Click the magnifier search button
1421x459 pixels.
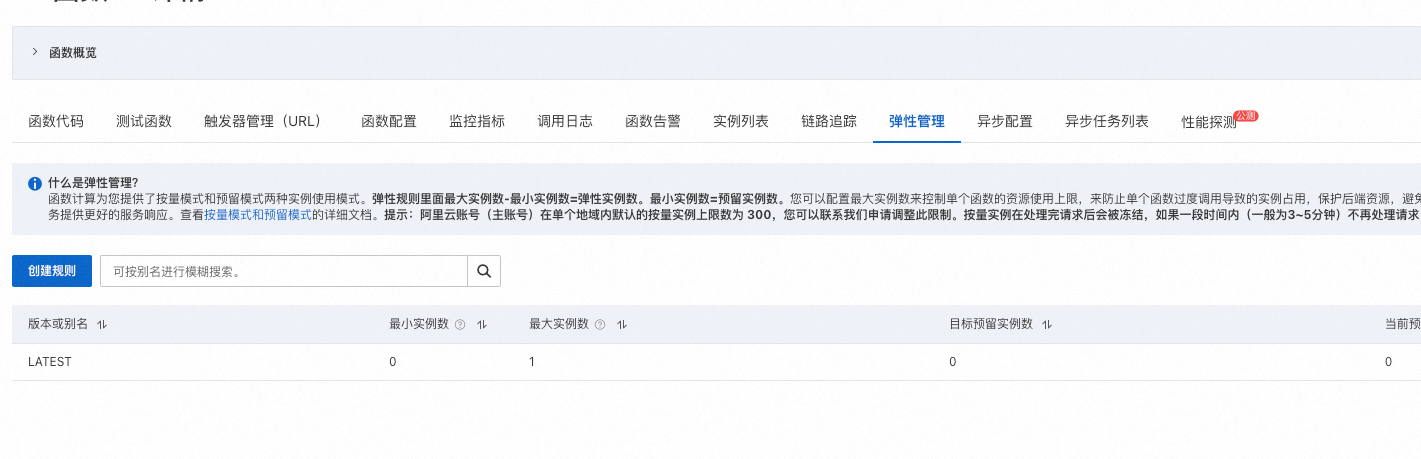point(484,271)
